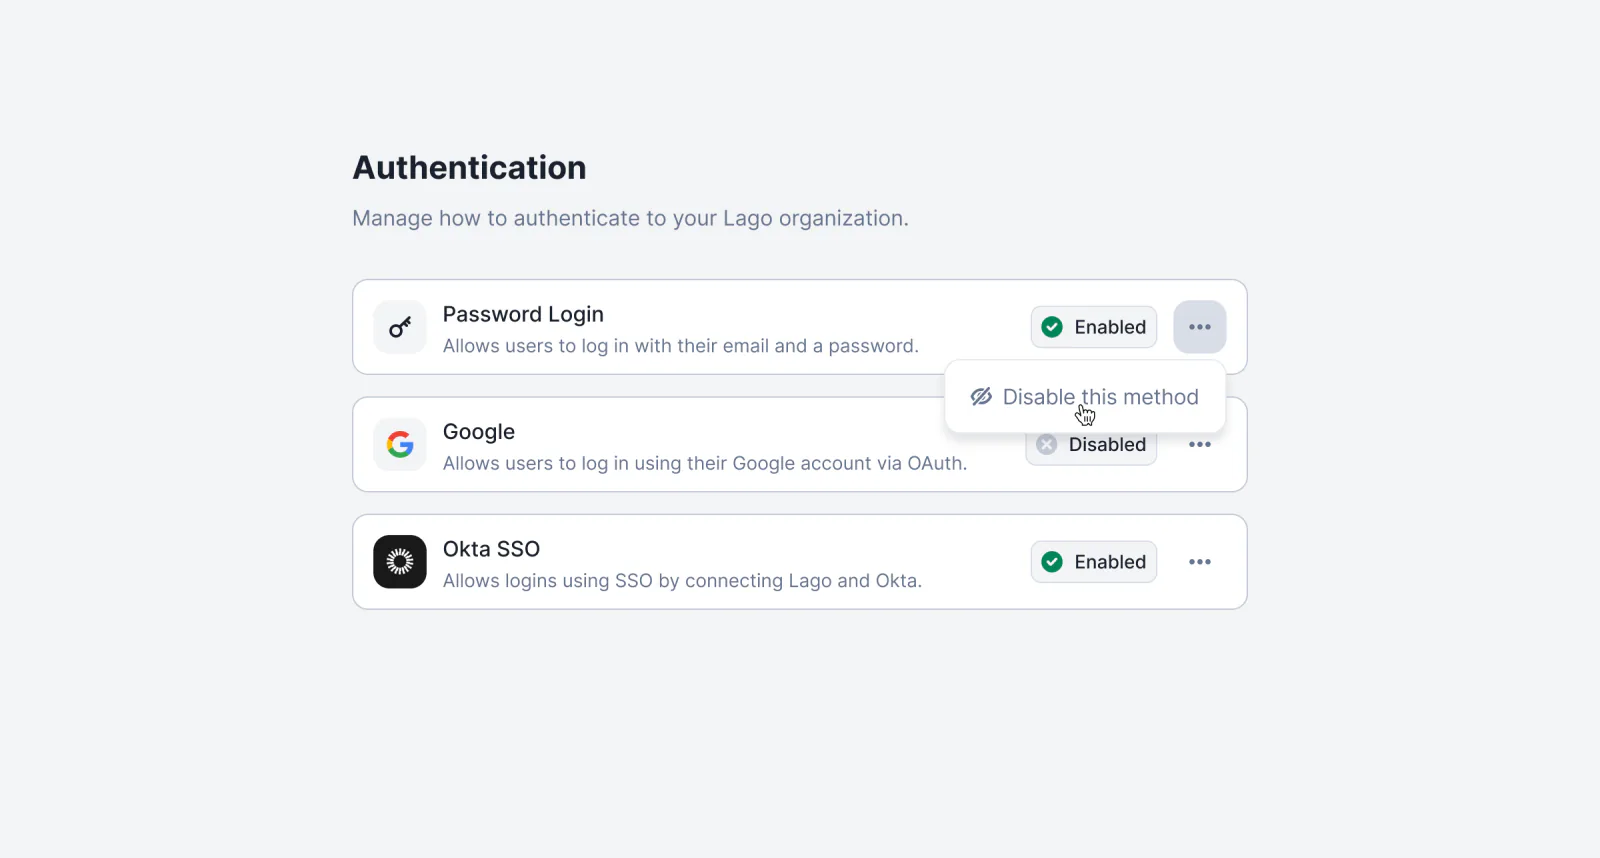This screenshot has height=858, width=1600.
Task: Click the Password Login key icon
Action: [400, 327]
